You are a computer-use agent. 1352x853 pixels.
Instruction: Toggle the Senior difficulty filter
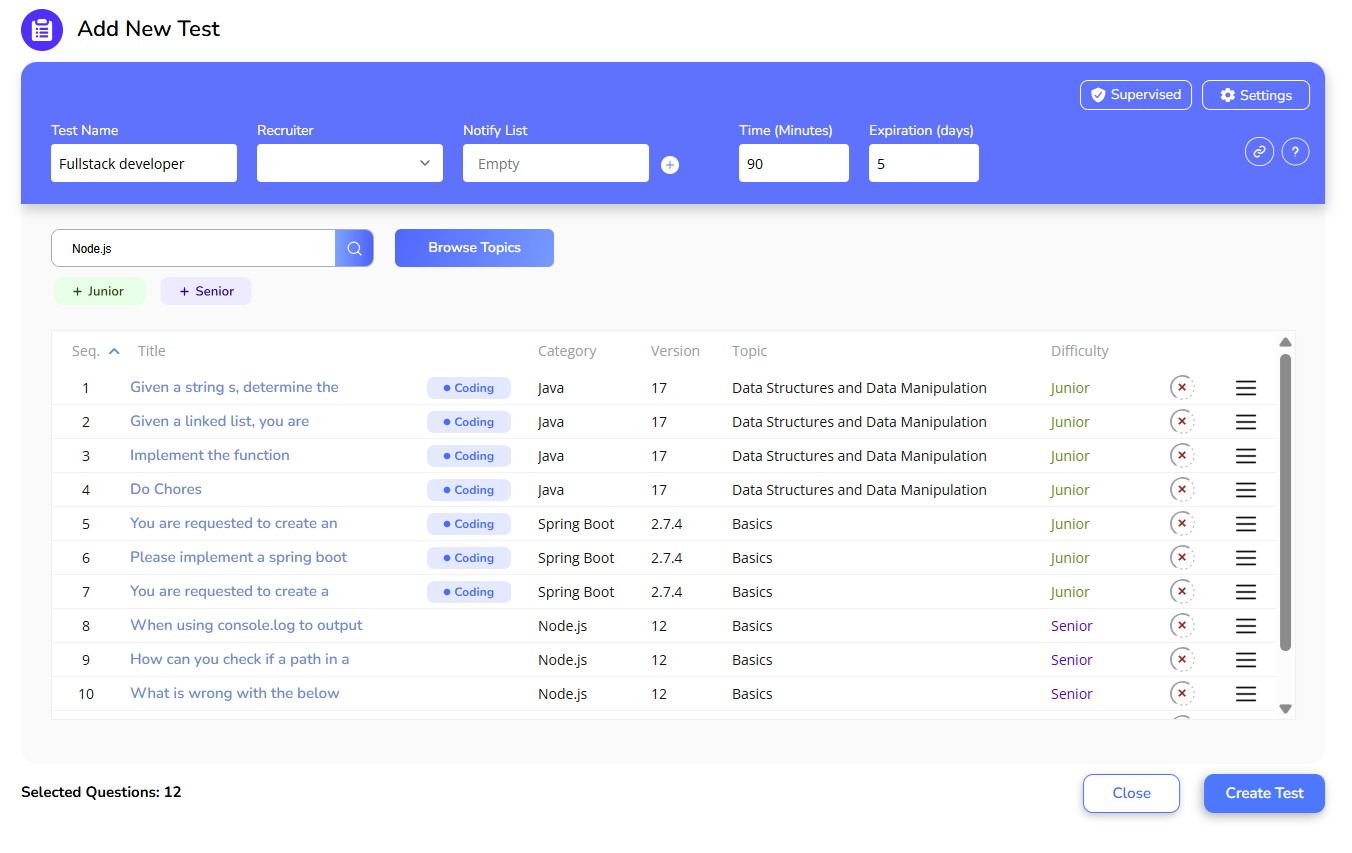click(206, 291)
